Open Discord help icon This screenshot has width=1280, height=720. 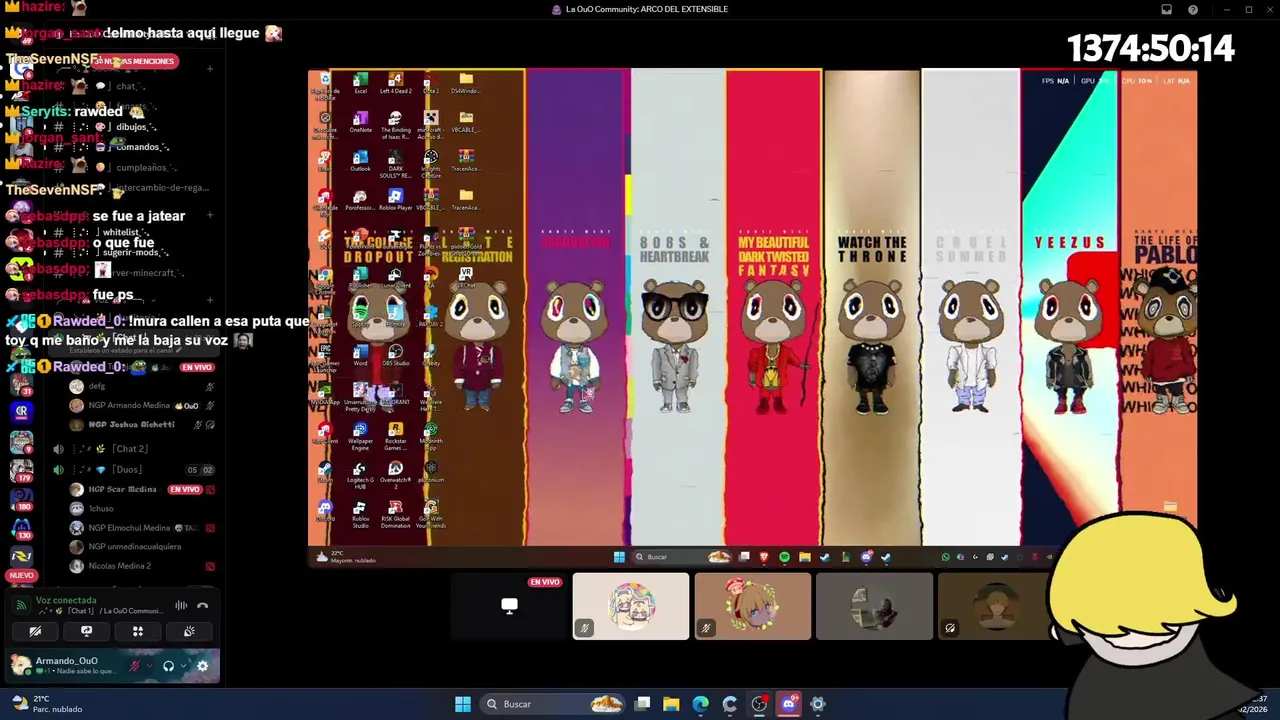[1193, 10]
